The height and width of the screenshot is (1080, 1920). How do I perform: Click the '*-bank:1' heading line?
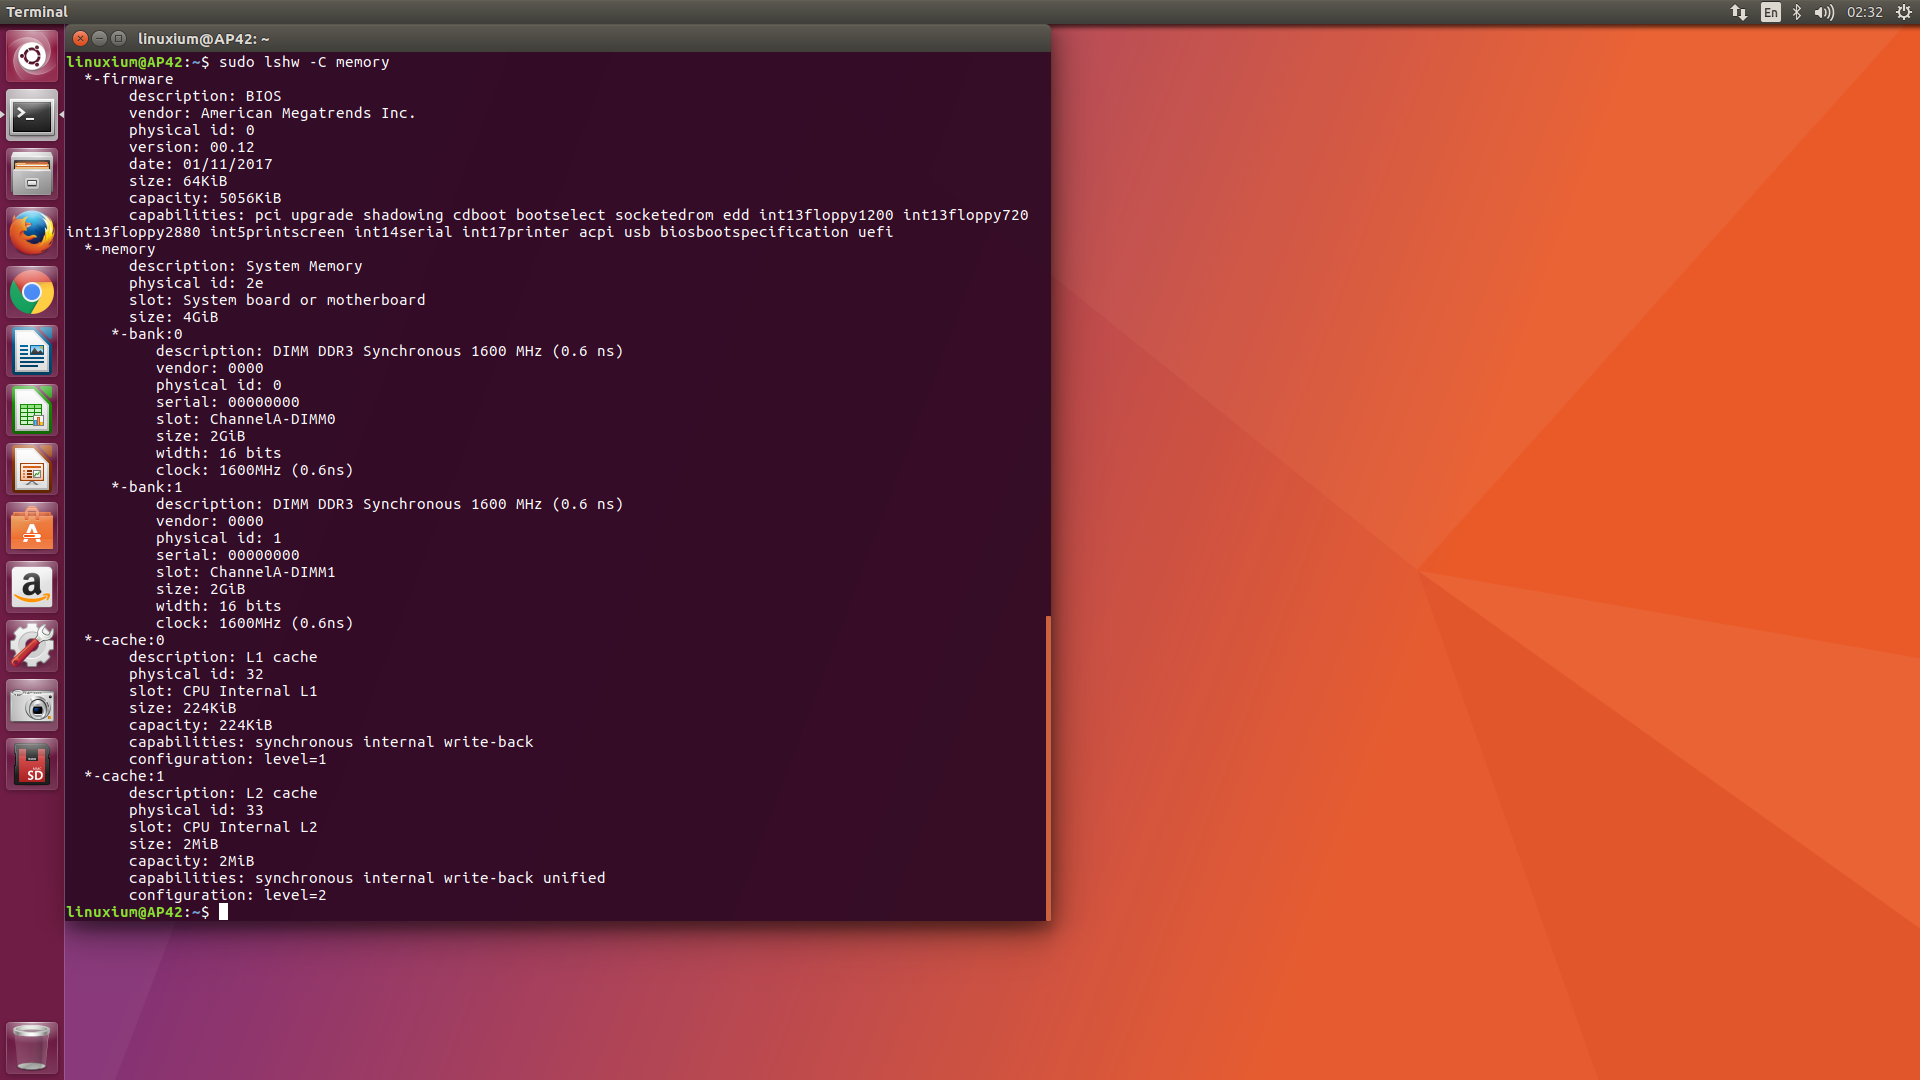point(147,487)
